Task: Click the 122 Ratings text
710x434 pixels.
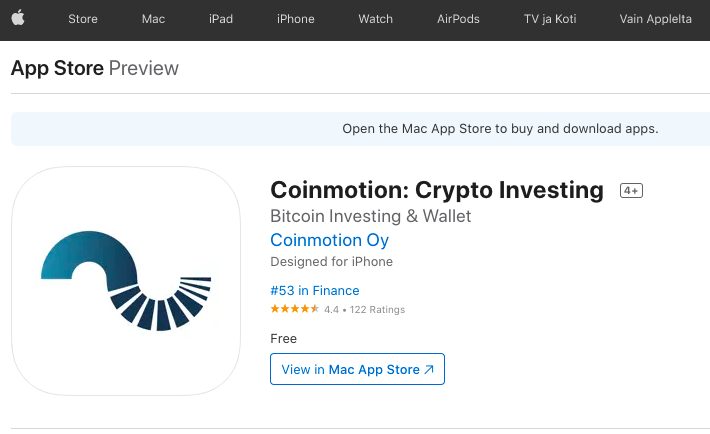Action: (x=377, y=310)
